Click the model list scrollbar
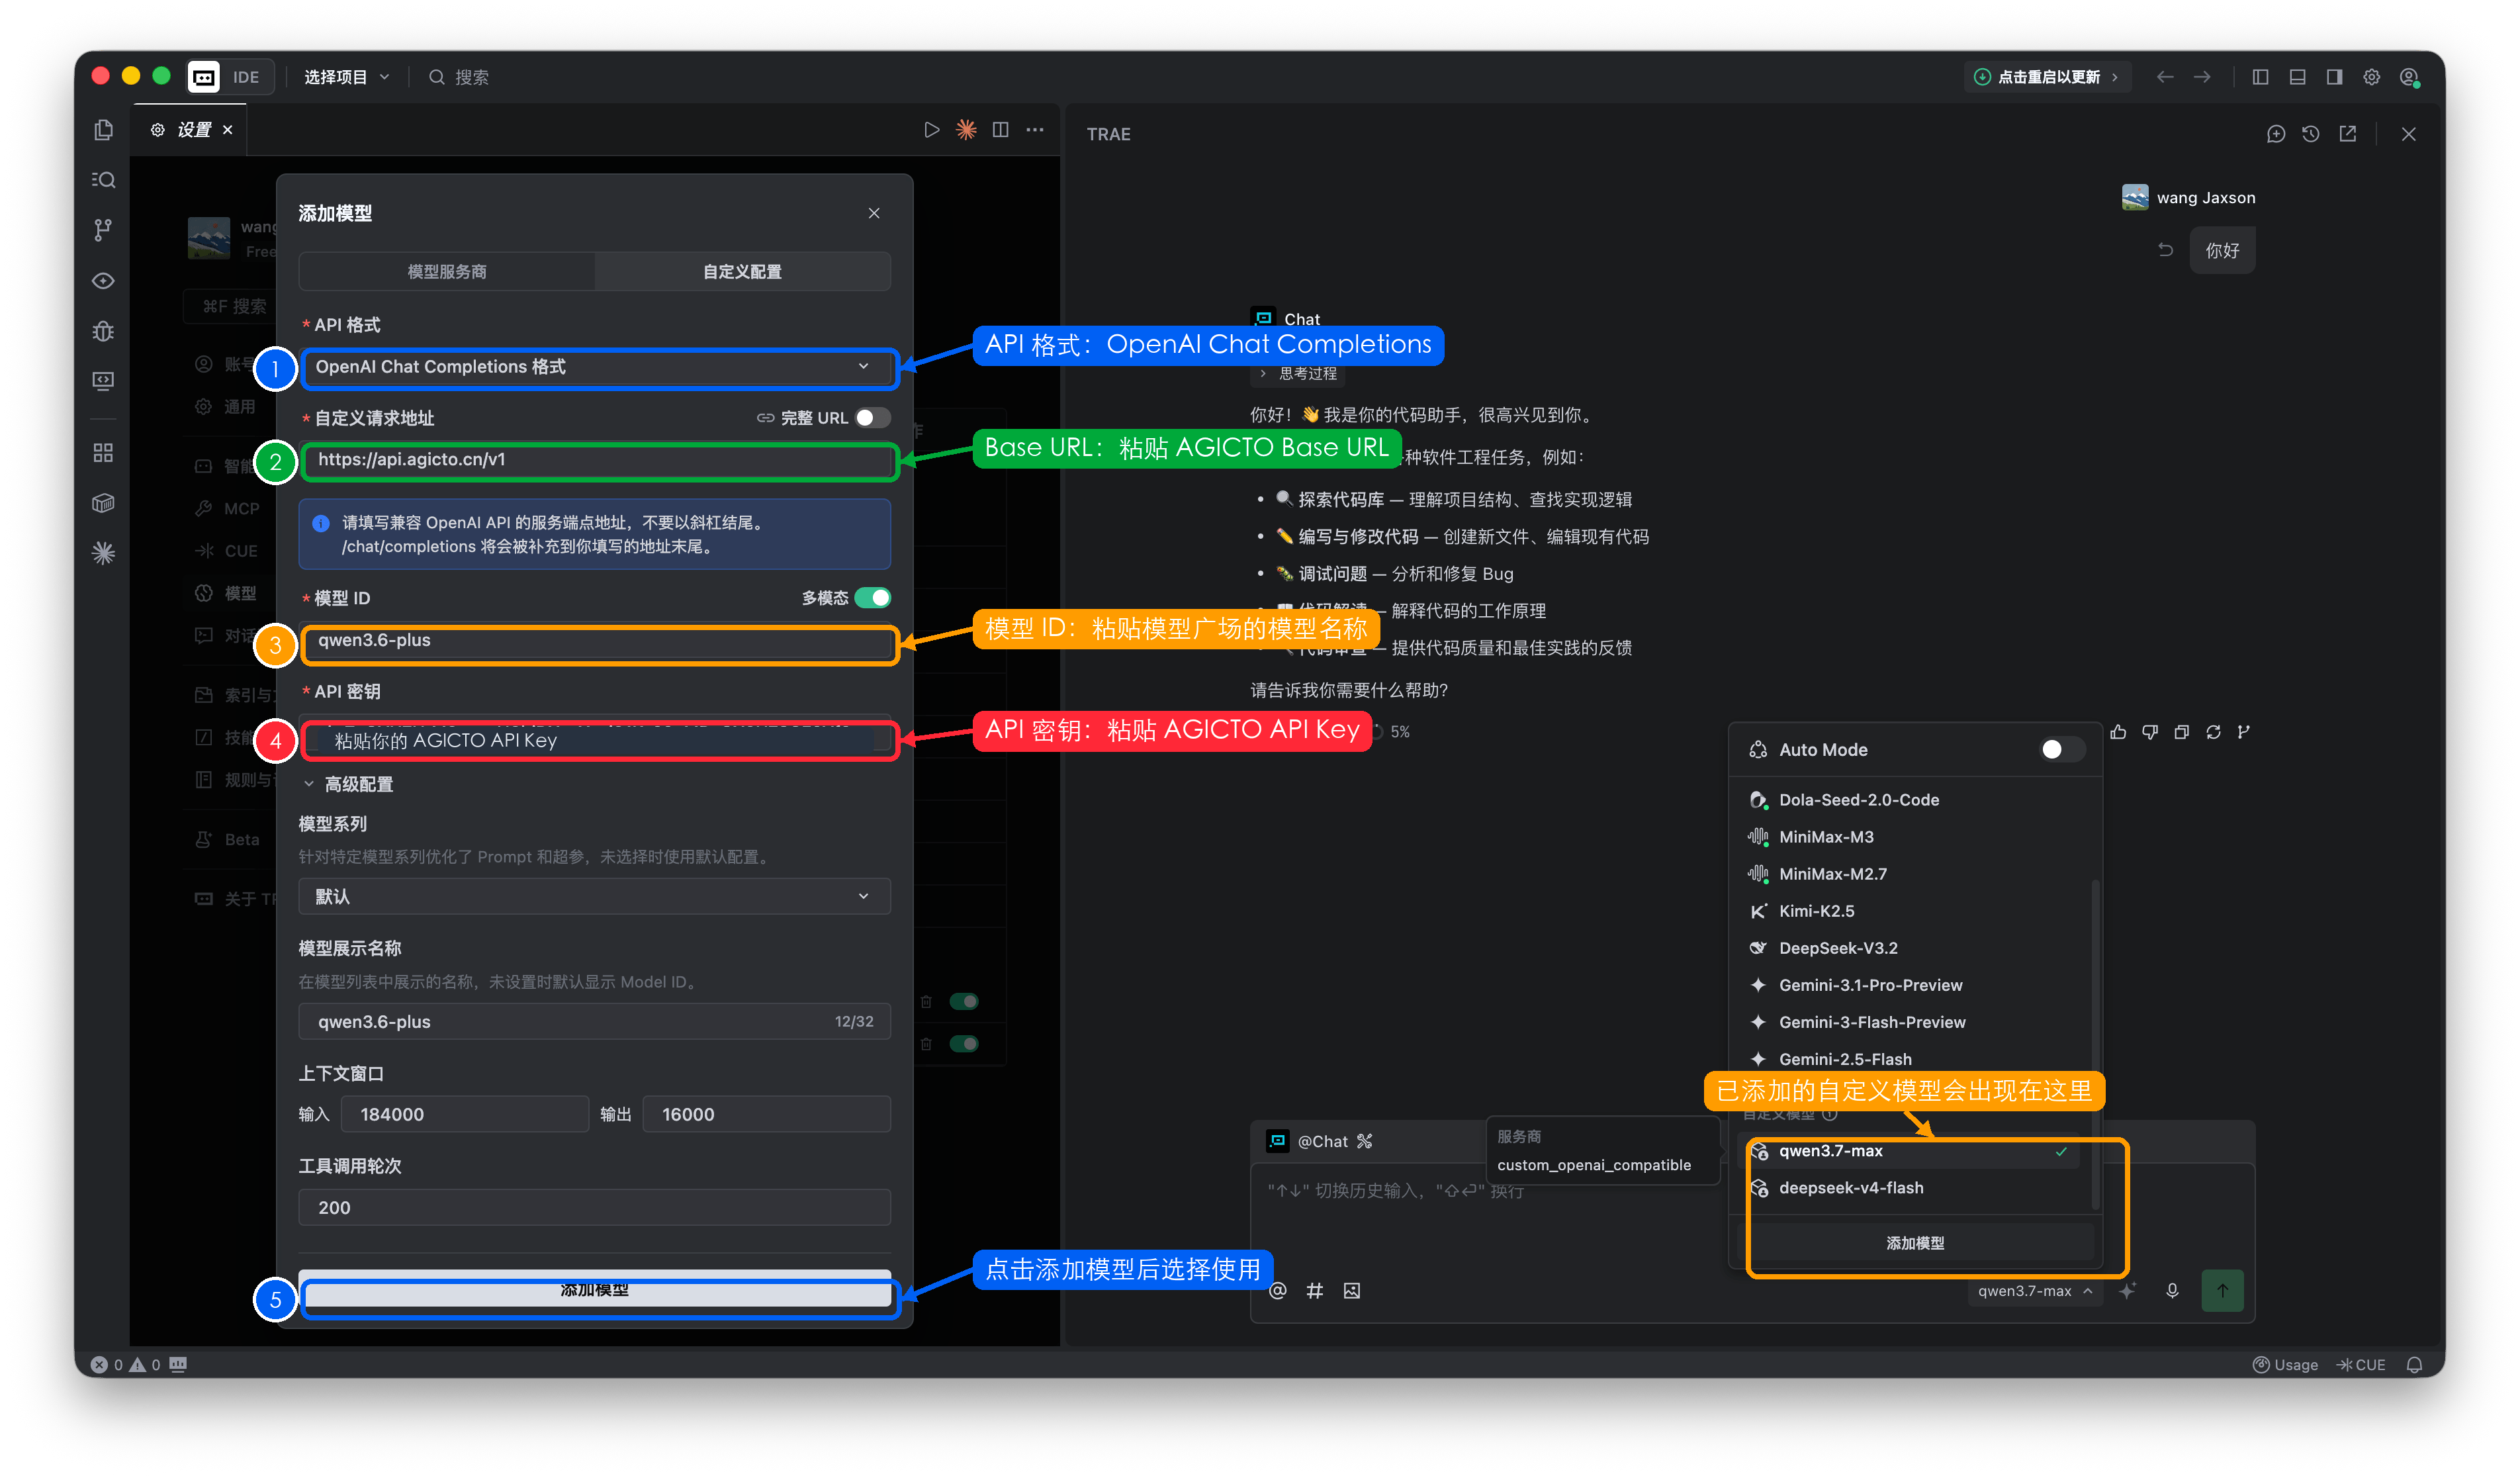This screenshot has height=1476, width=2520. click(2096, 1044)
